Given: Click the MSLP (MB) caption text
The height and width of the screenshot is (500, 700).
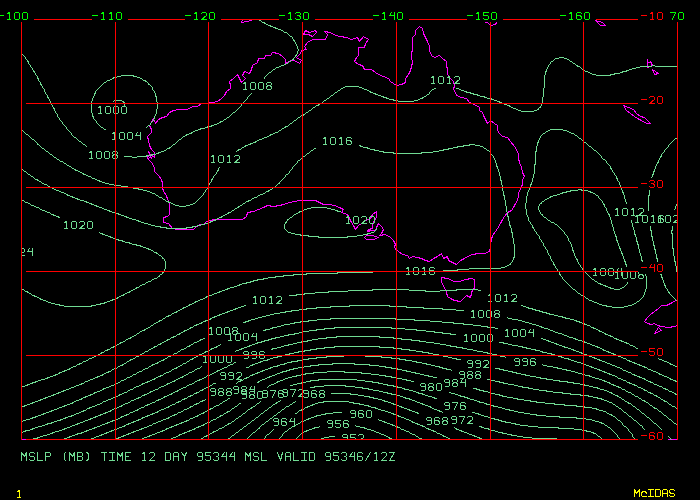Looking at the screenshot, I should point(57,456).
